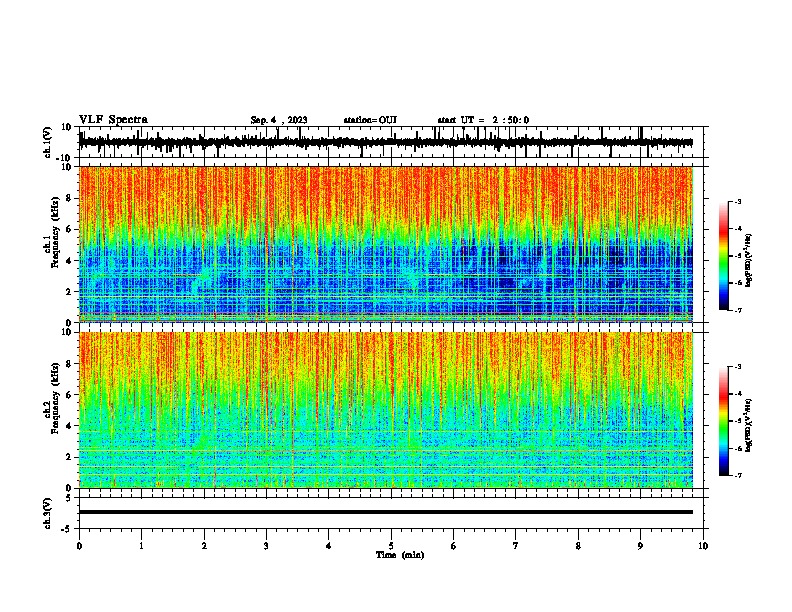Screen dimensions: 792x612
Task: Click time axis tick label "0"
Action: coord(79,546)
